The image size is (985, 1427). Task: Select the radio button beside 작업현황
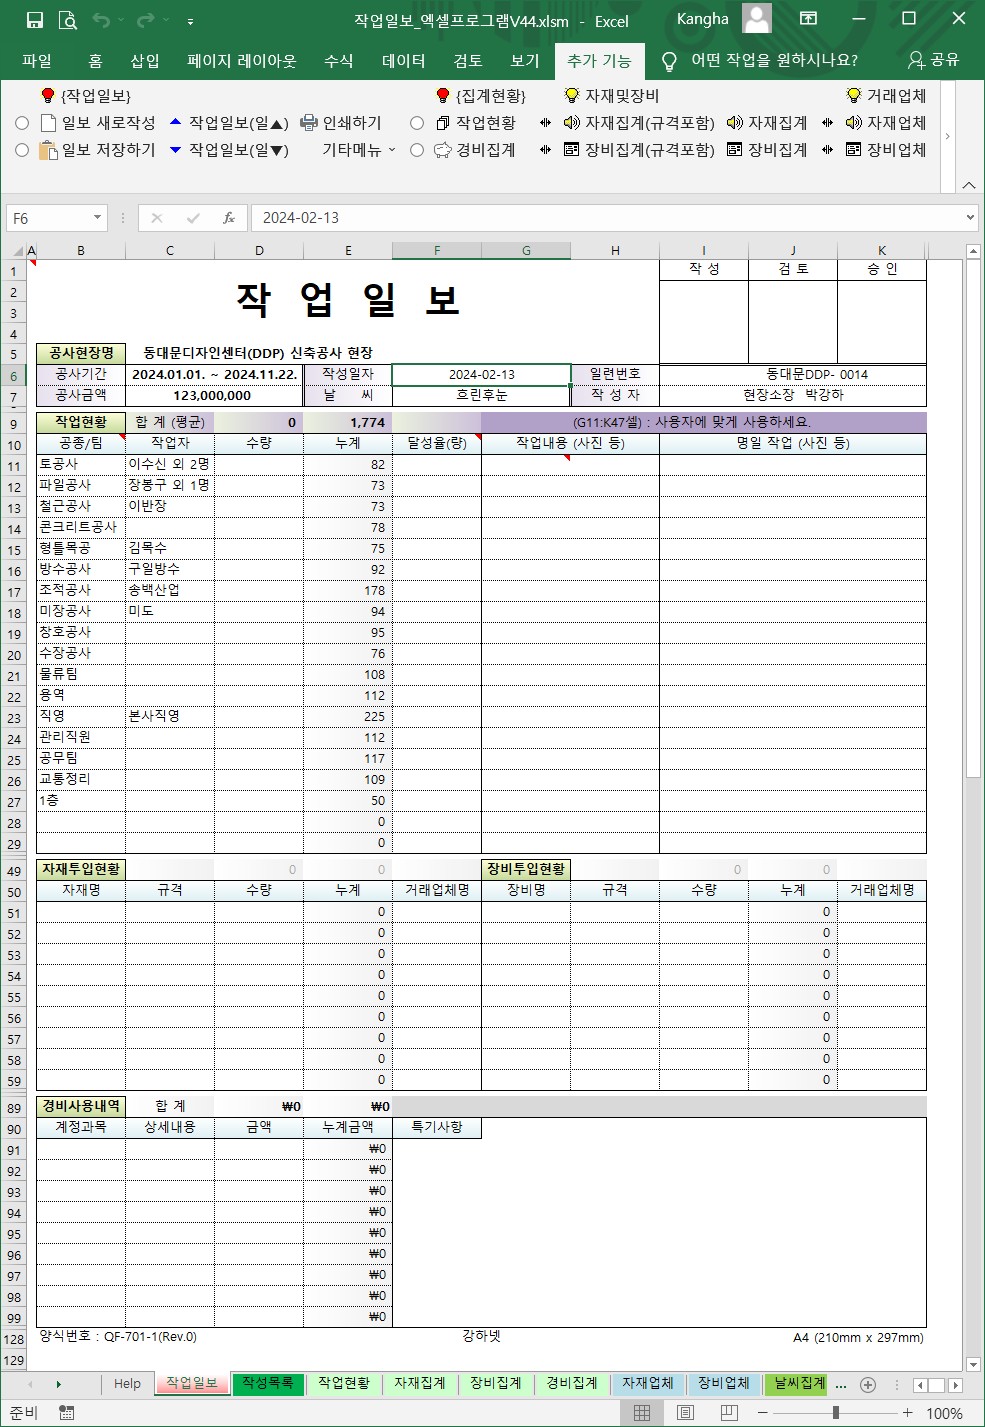(417, 123)
